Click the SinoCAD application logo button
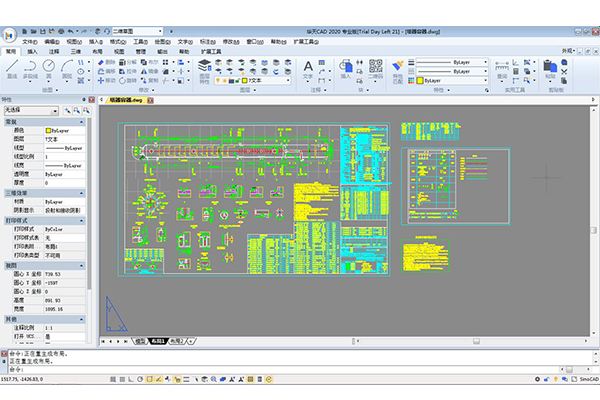The height and width of the screenshot is (400, 600). [x=9, y=36]
